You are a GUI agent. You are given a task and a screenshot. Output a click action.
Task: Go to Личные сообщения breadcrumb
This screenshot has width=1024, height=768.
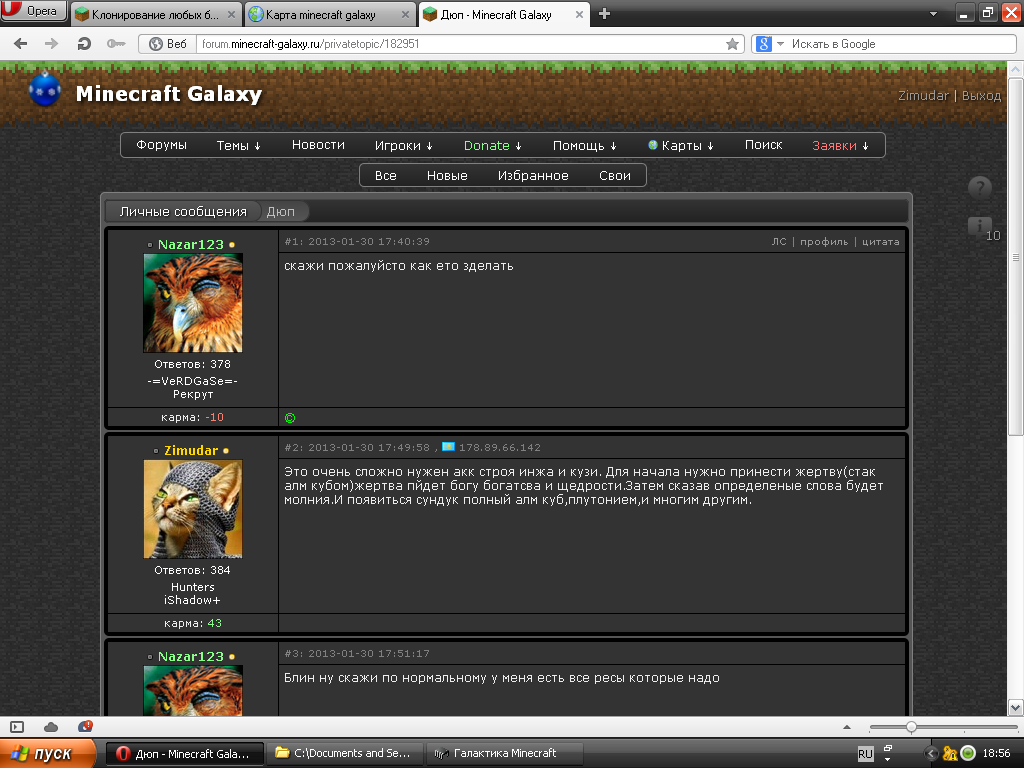tap(183, 212)
